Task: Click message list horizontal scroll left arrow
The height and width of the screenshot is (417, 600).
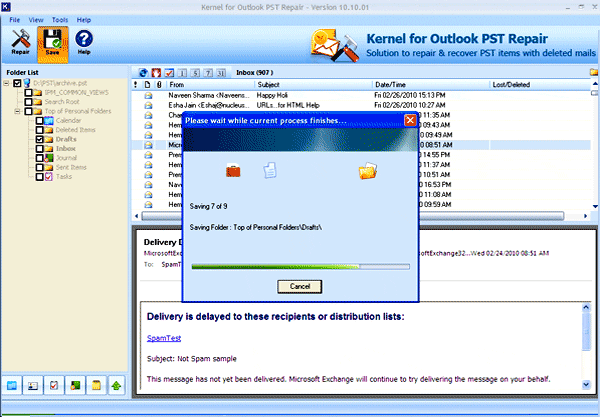Action: 137,216
